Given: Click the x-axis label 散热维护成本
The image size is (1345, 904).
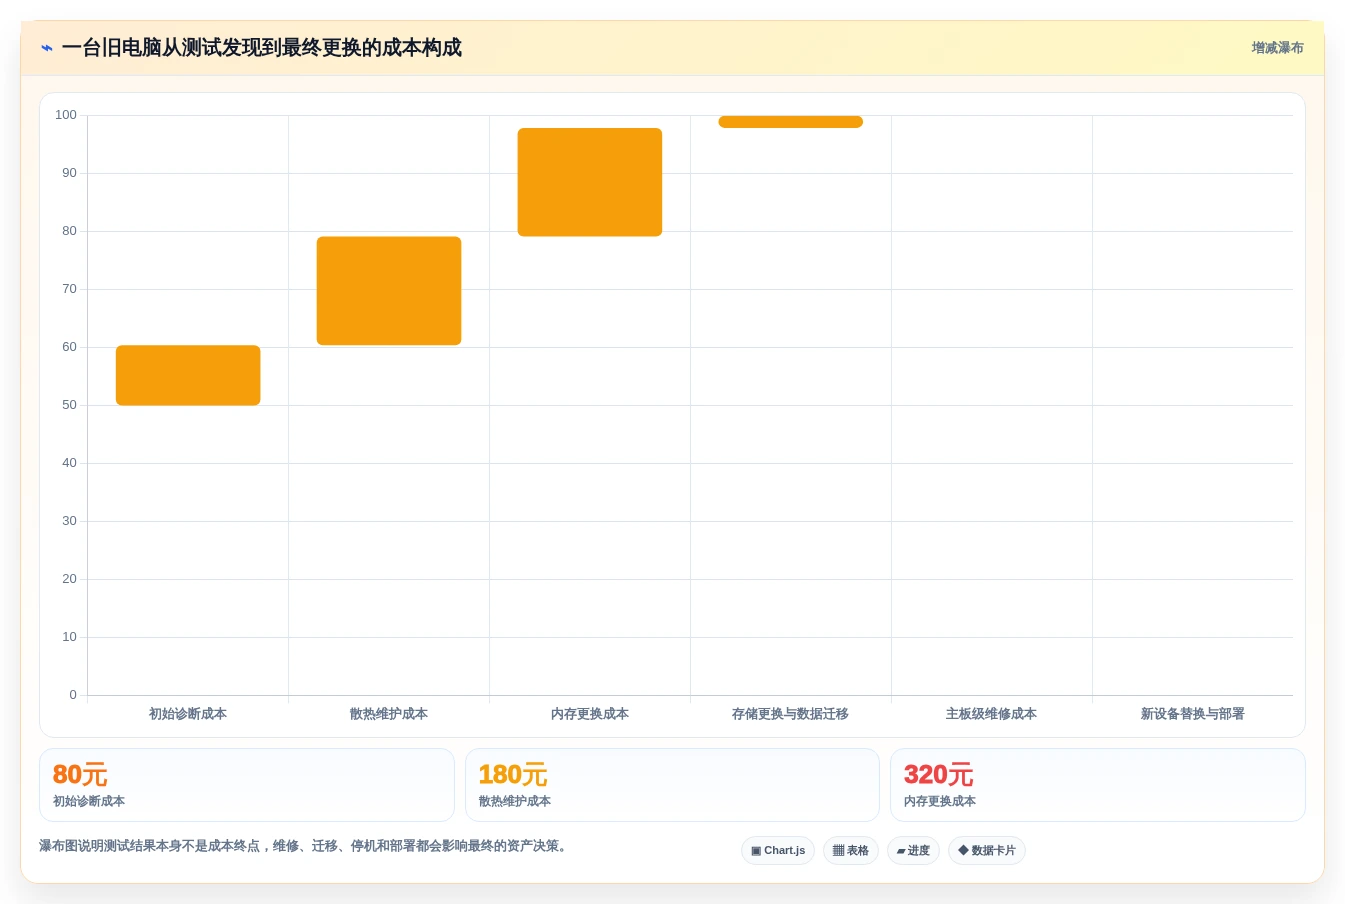Looking at the screenshot, I should (x=389, y=714).
